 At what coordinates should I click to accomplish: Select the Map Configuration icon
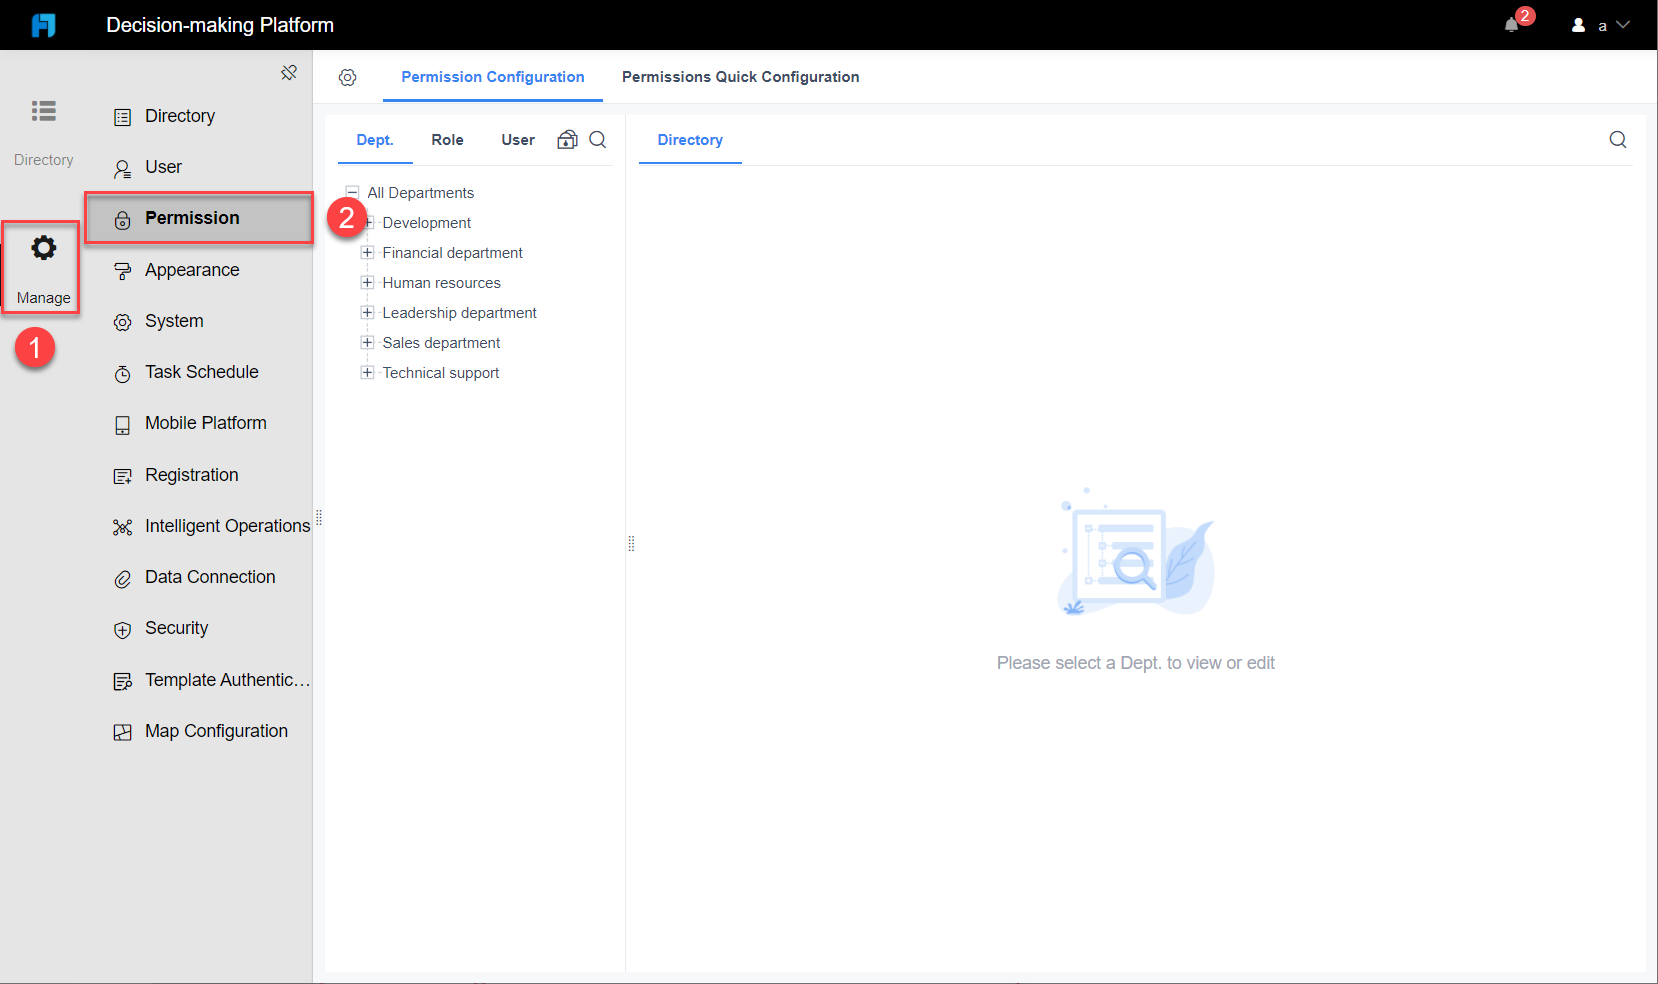[x=122, y=732]
